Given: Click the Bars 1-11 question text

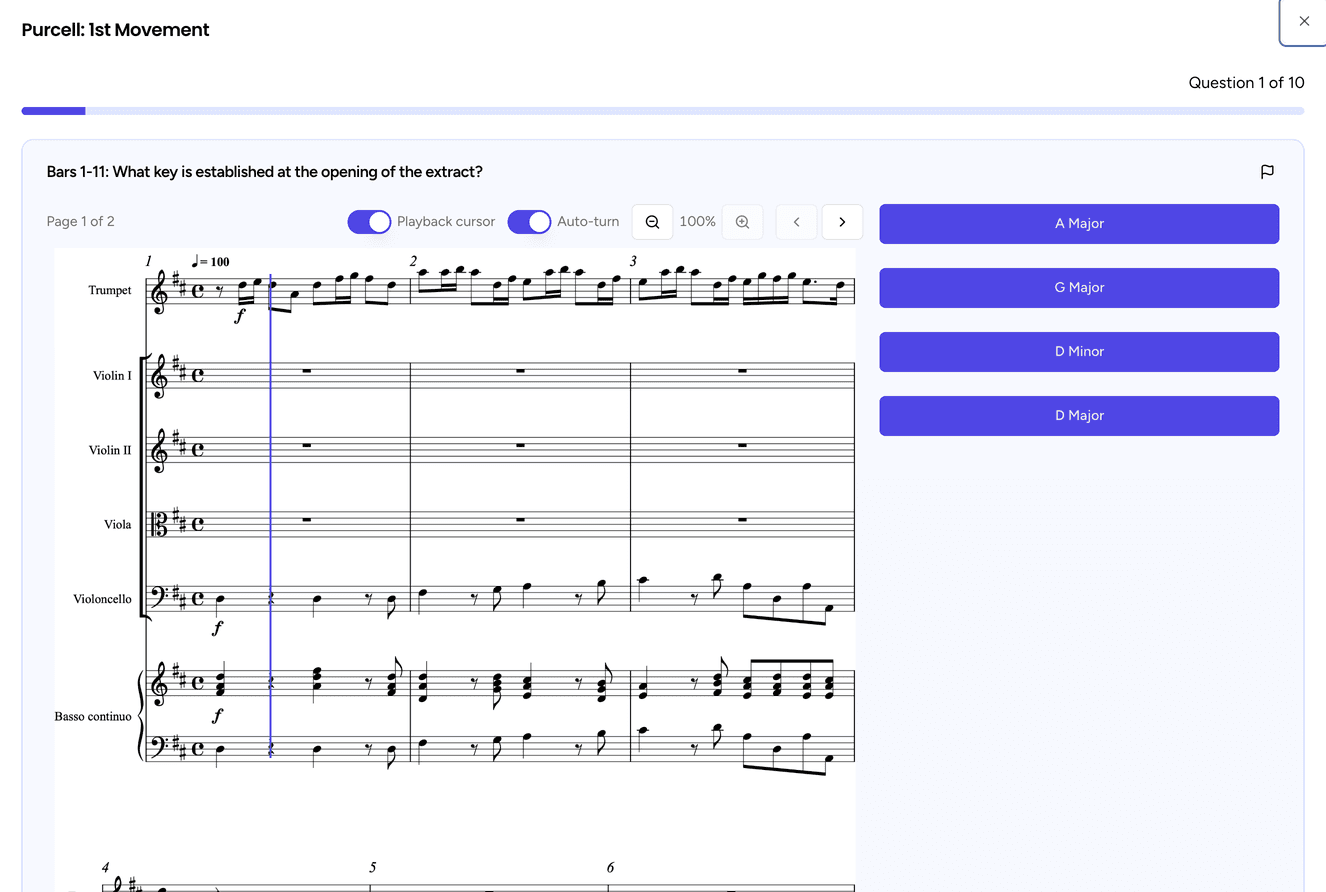Looking at the screenshot, I should (265, 172).
